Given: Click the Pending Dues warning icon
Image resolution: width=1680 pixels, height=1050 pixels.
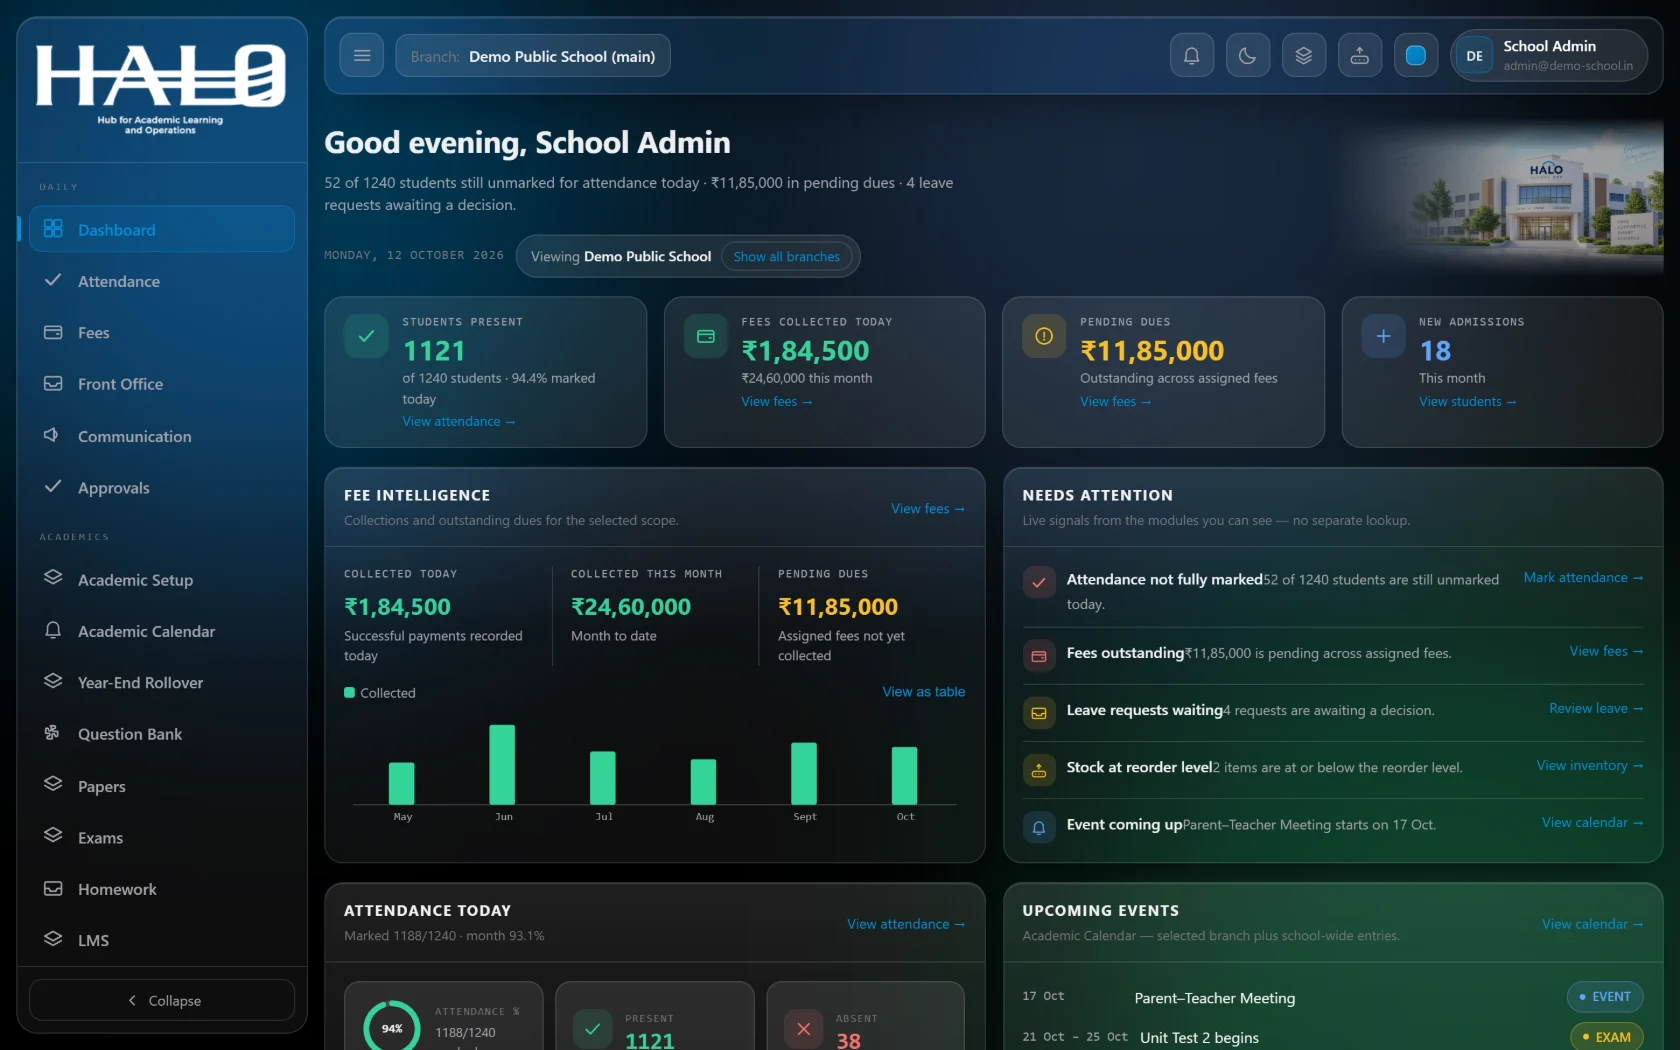Looking at the screenshot, I should tap(1044, 336).
